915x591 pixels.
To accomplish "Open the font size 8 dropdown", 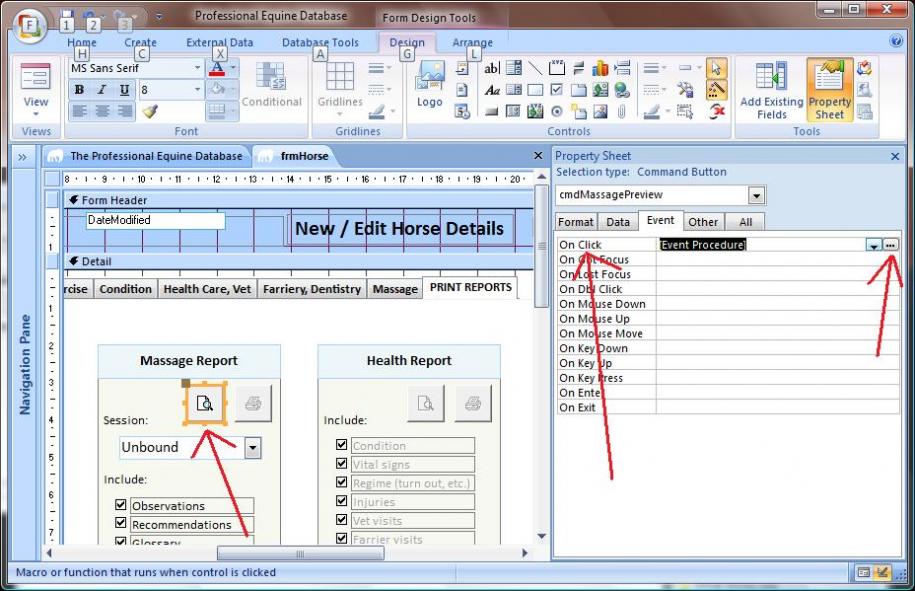I will coord(197,89).
